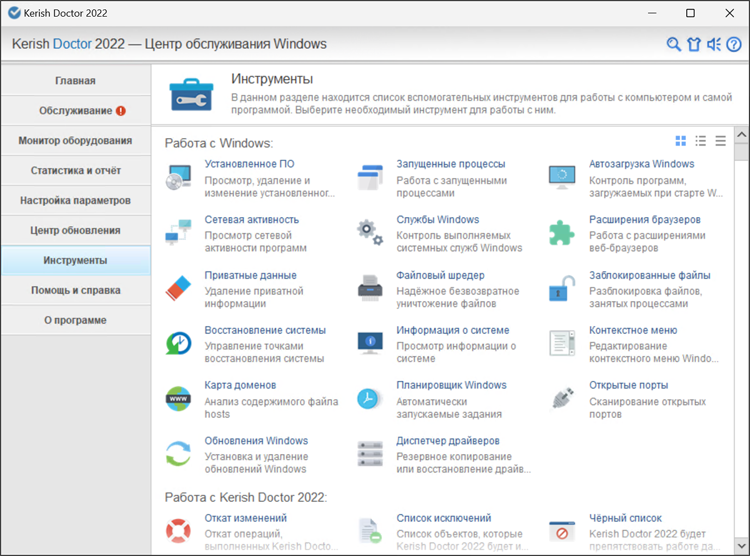Click the Диспетчер драйверов link

click(447, 440)
